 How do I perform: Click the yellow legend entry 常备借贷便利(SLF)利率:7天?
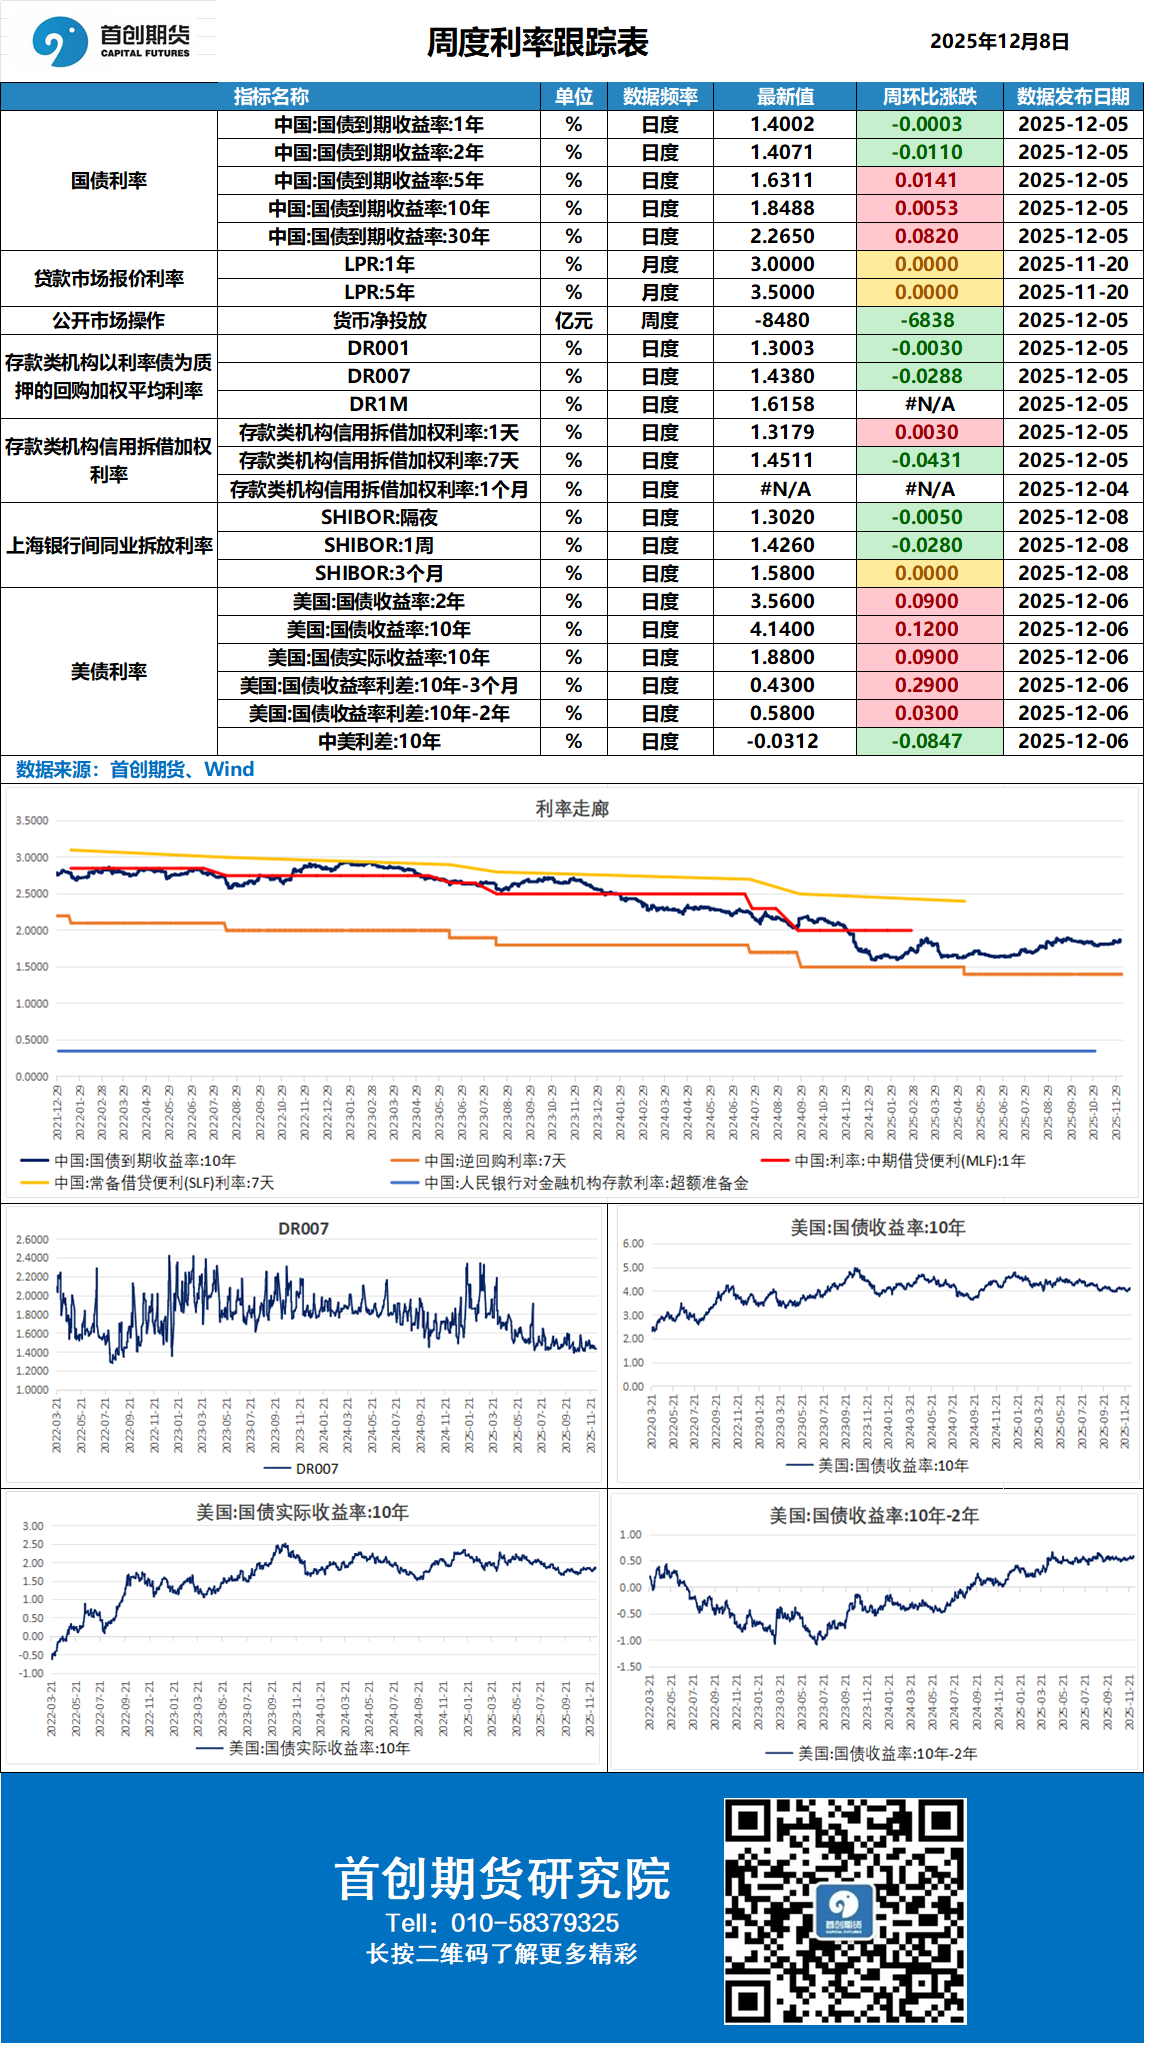click(x=163, y=1183)
